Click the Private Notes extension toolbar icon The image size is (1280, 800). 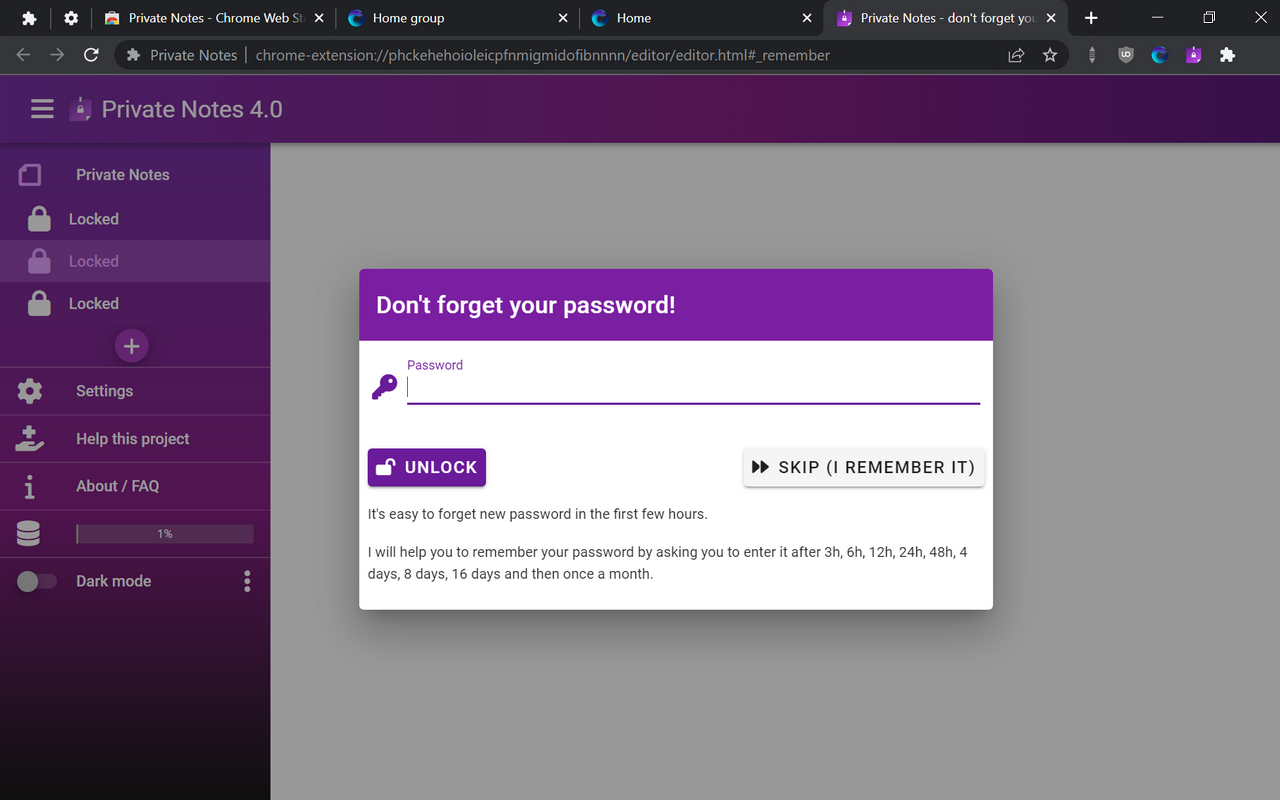(1193, 55)
